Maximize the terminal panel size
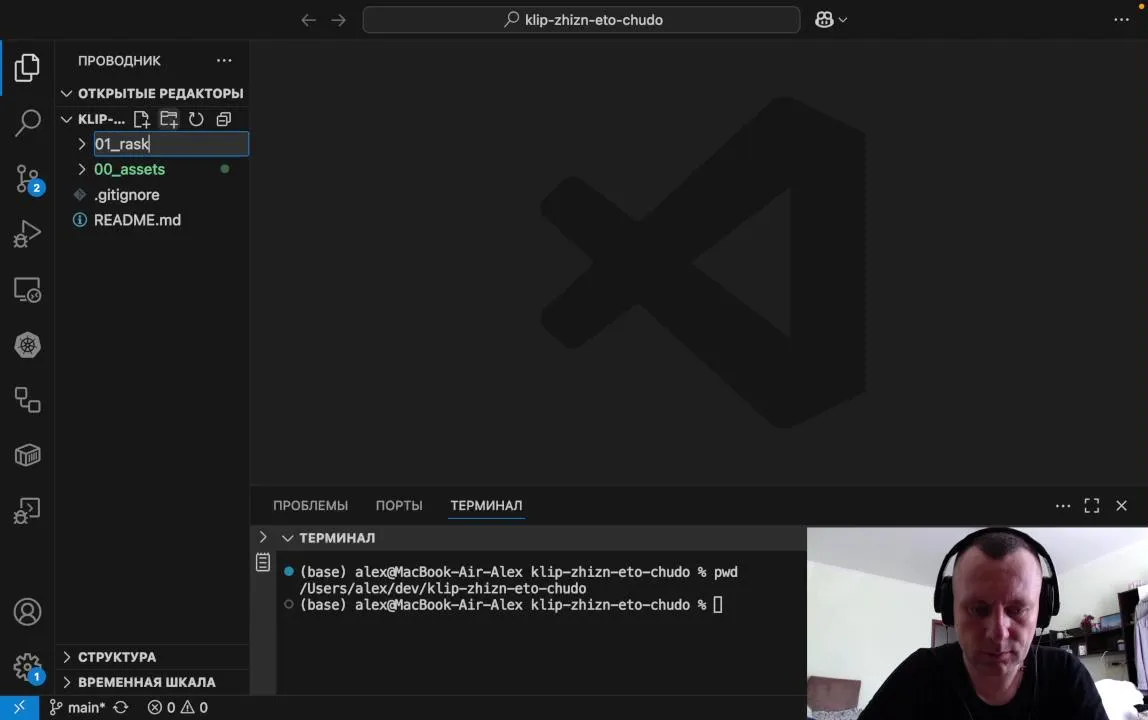The height and width of the screenshot is (720, 1148). tap(1092, 506)
